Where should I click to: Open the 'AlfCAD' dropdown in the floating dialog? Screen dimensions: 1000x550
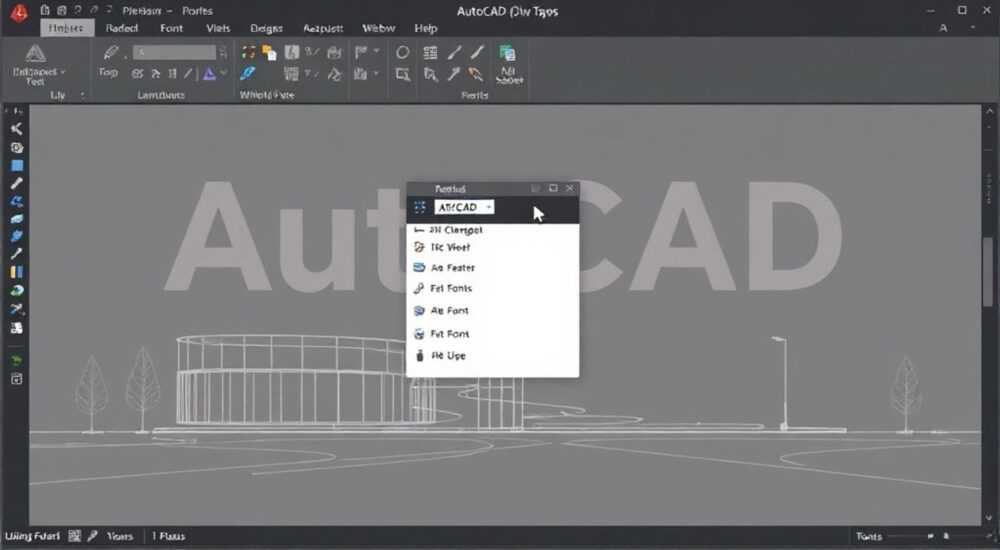point(464,207)
